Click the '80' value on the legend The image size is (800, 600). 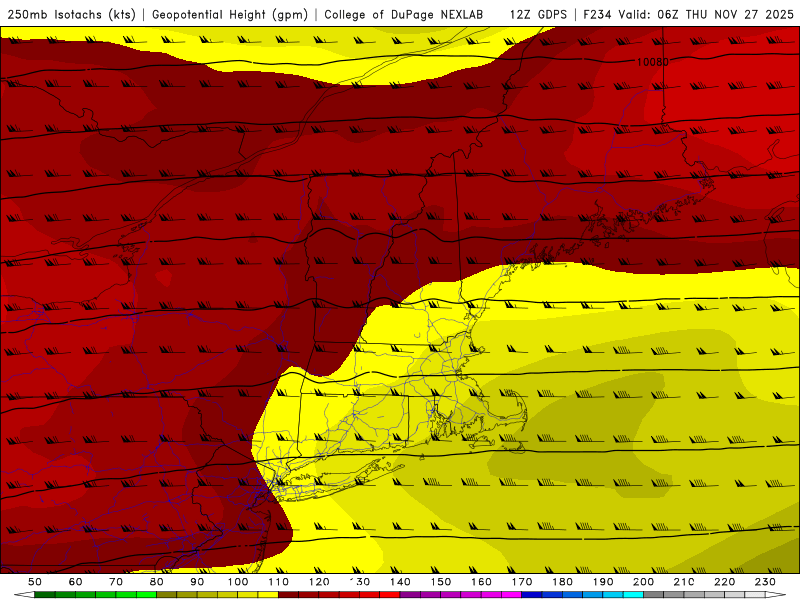157,582
